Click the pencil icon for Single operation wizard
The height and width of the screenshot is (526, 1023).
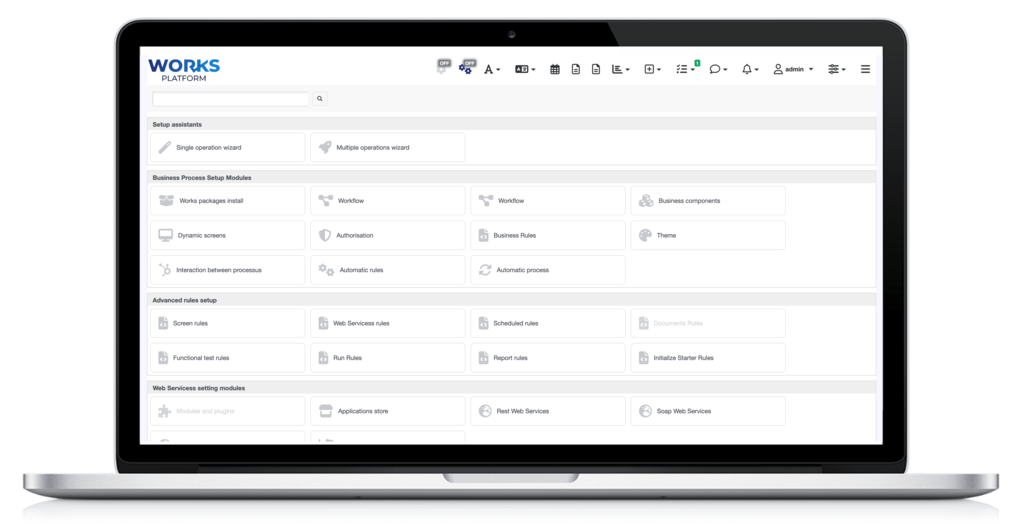point(164,147)
